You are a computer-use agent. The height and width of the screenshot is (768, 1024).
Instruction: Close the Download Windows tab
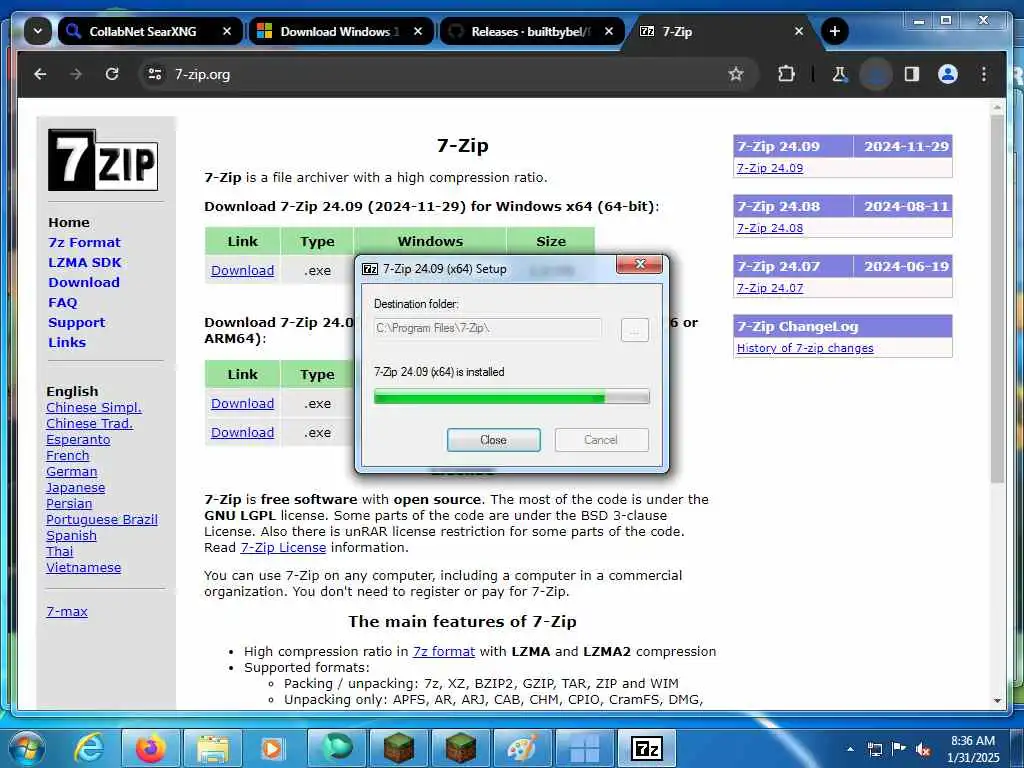(418, 31)
